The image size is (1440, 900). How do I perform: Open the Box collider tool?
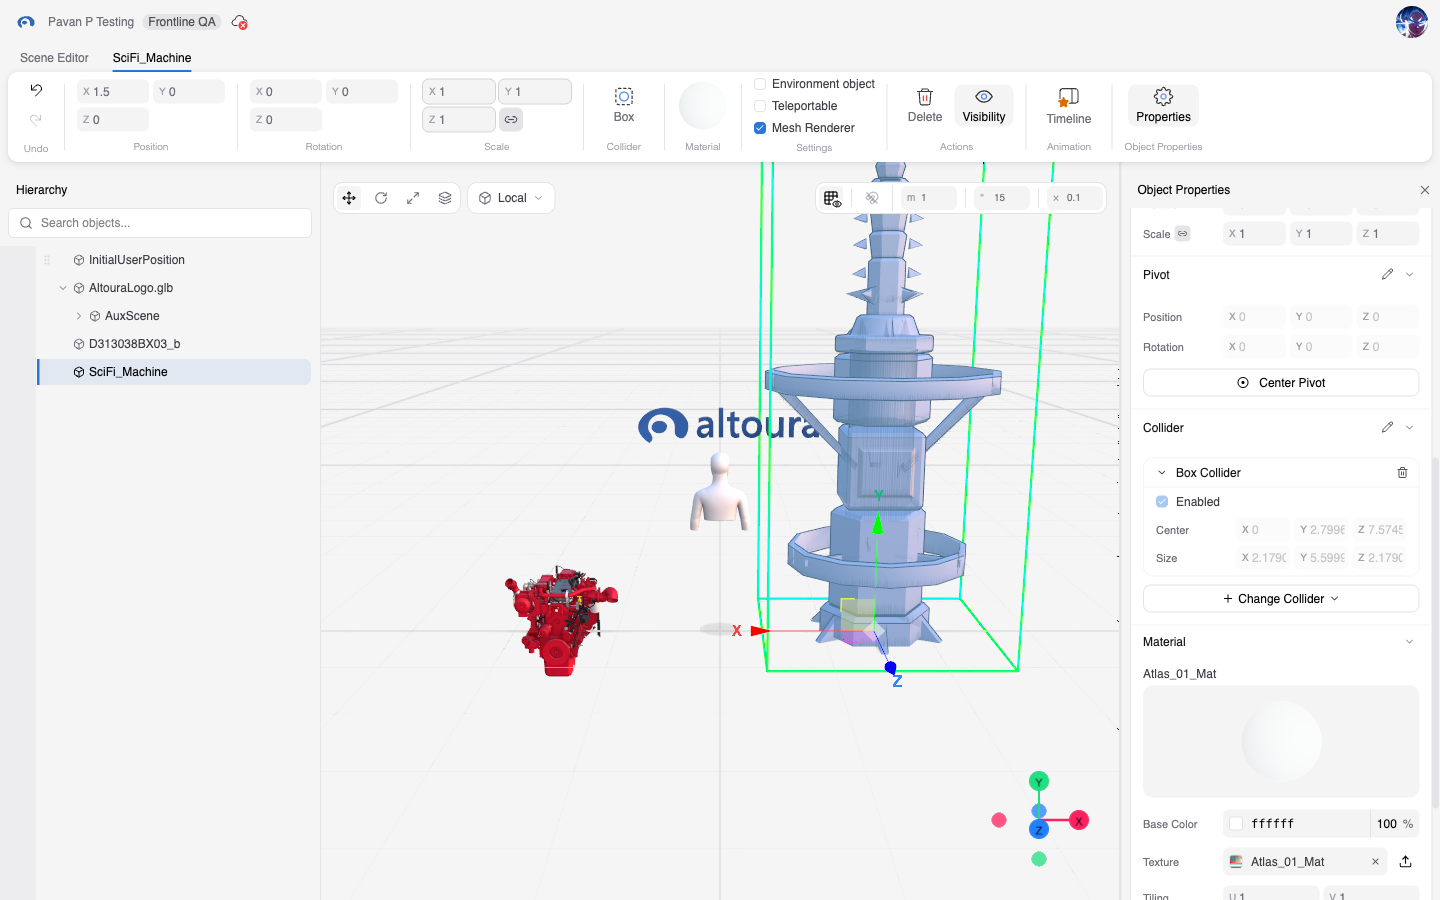tap(624, 105)
